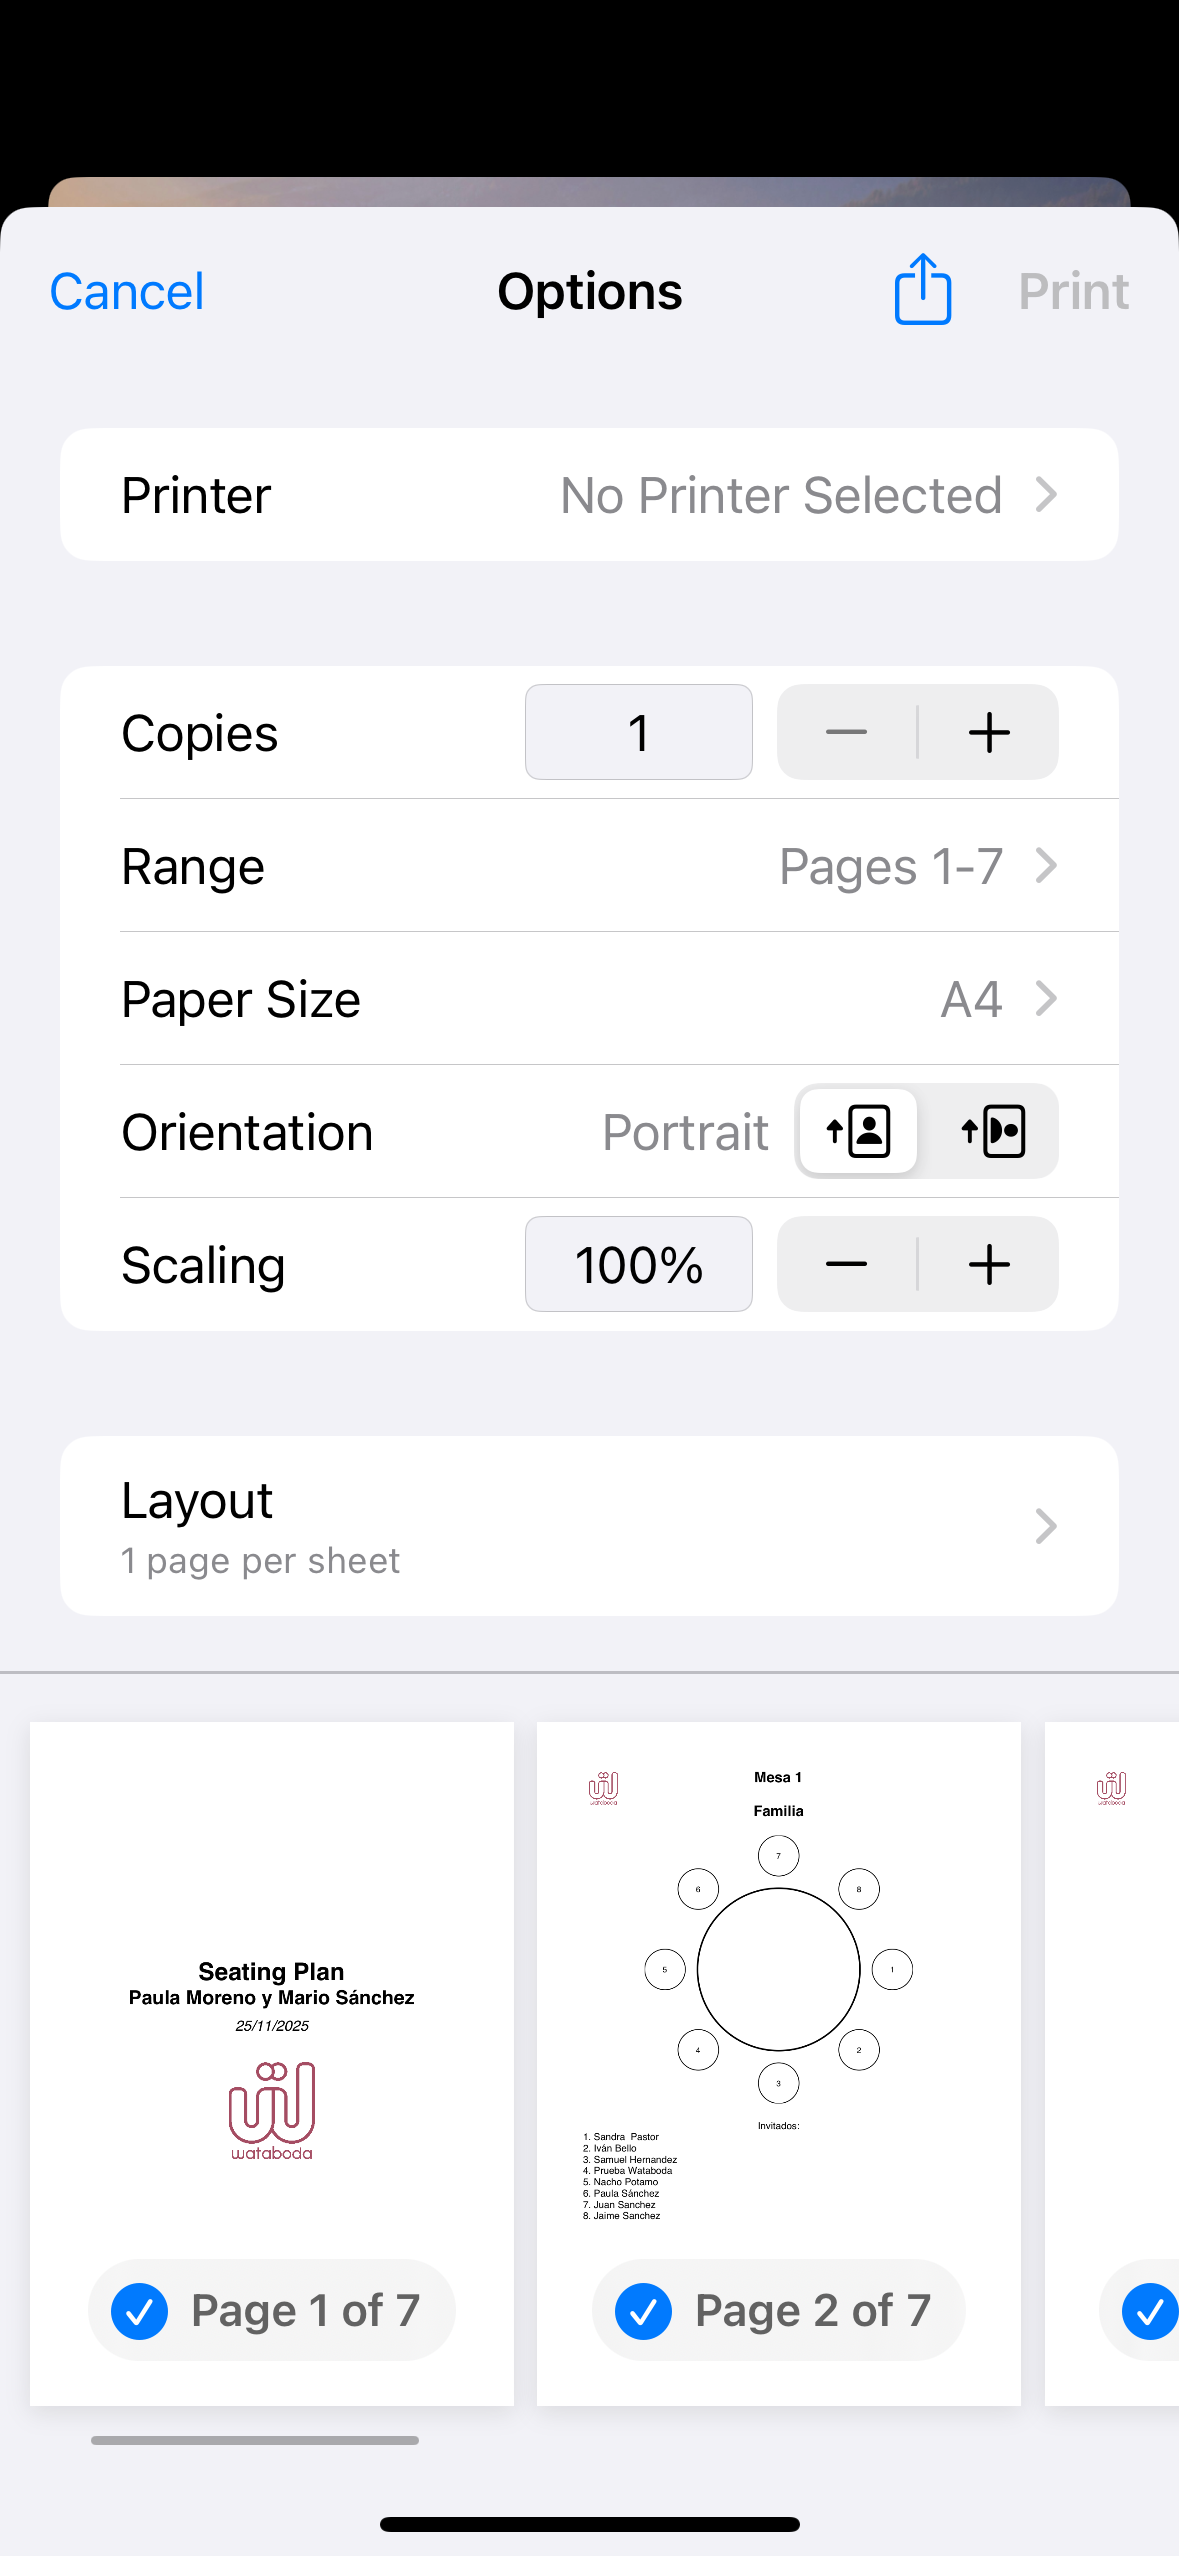This screenshot has width=1179, height=2556.
Task: Click the page preview scroll indicator
Action: point(255,2440)
